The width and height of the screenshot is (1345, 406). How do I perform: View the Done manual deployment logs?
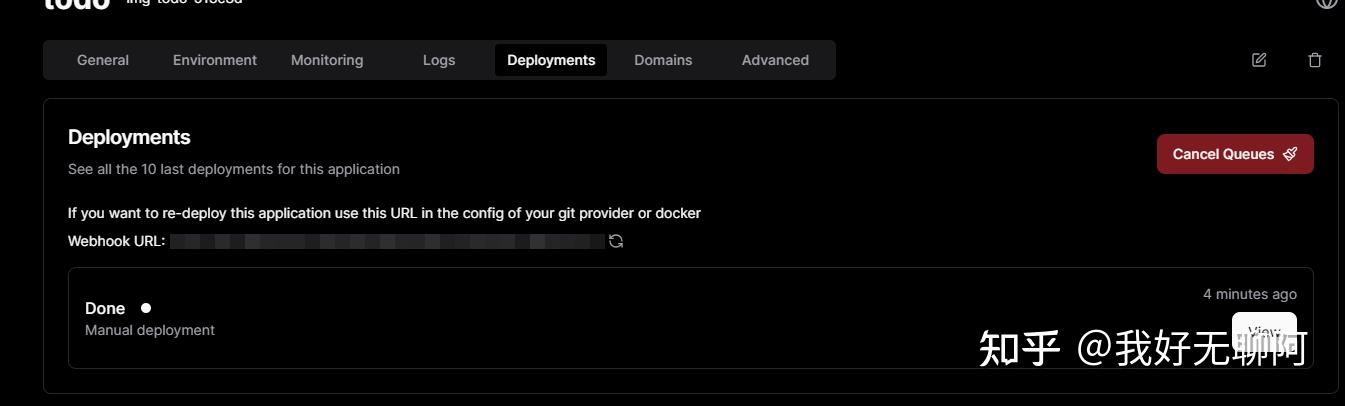tap(1264, 331)
